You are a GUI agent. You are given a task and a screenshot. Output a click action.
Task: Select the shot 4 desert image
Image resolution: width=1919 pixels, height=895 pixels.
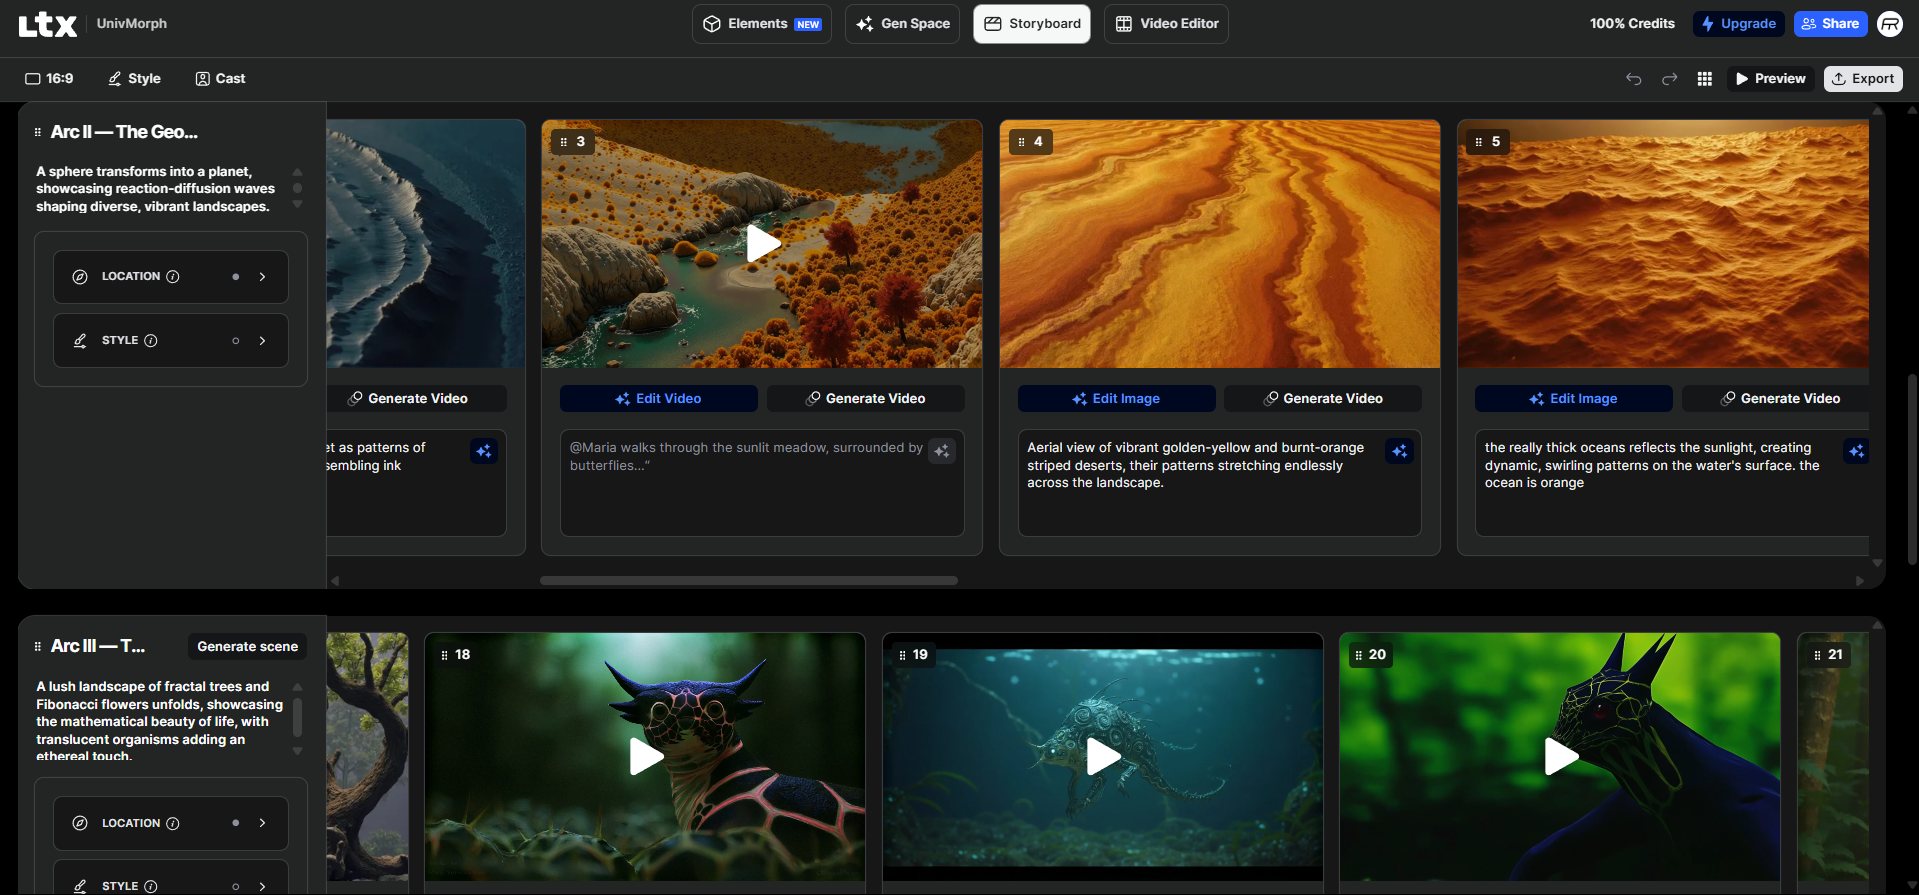click(x=1220, y=244)
